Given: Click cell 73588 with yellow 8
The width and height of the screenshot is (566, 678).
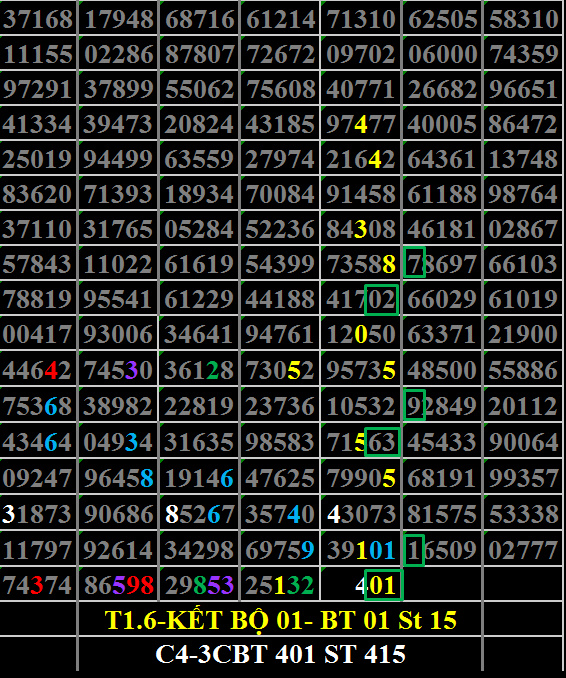Looking at the screenshot, I should point(361,263).
